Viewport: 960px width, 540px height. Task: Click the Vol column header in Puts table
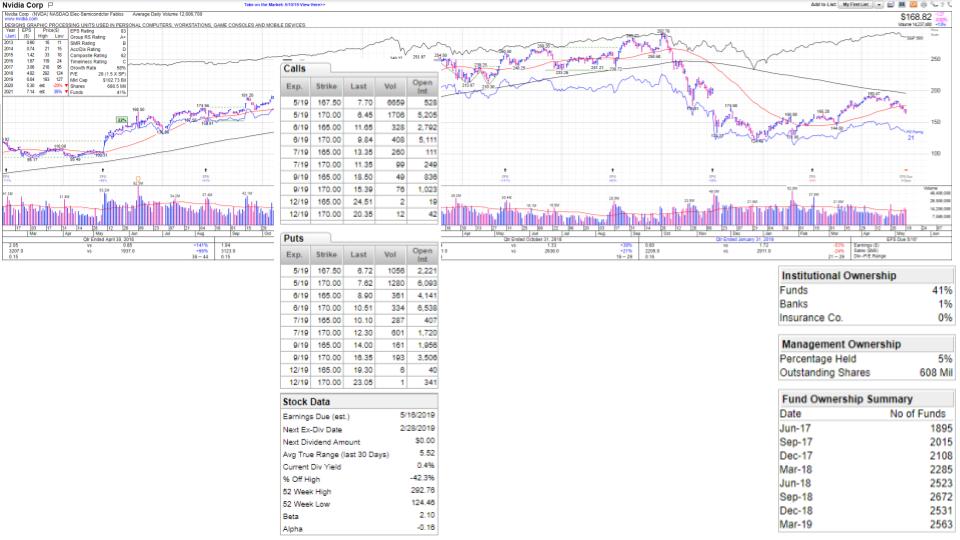(391, 255)
